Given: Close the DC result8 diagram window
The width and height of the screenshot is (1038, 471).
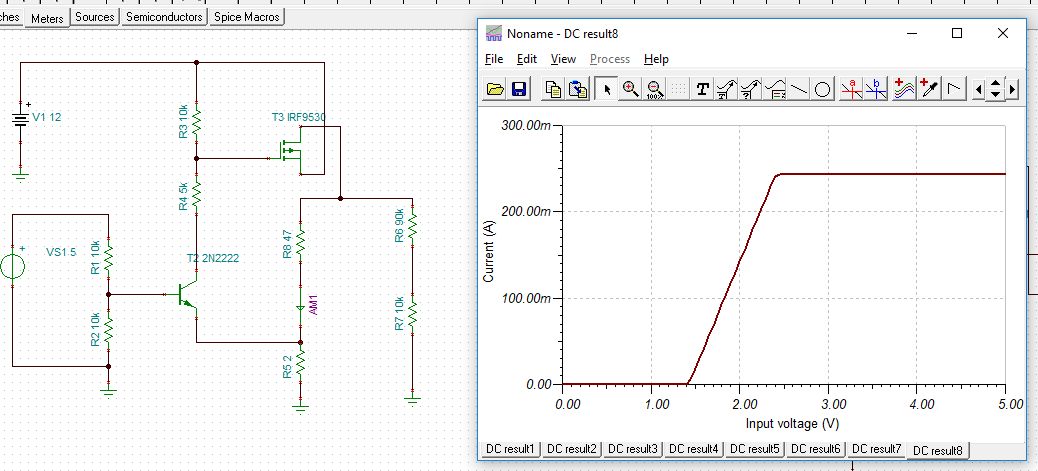Looking at the screenshot, I should (1003, 33).
